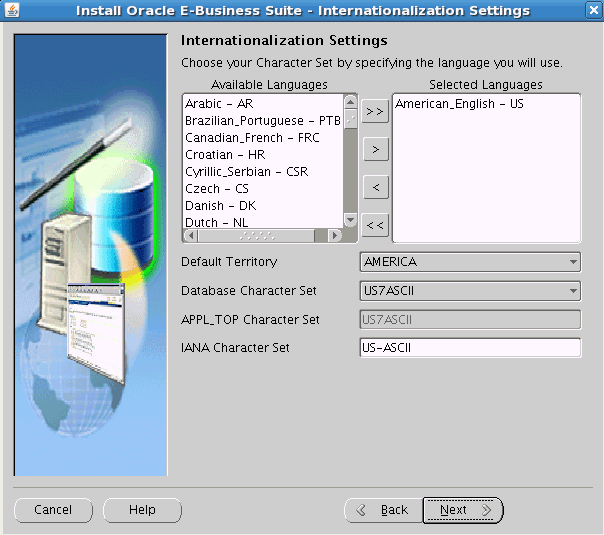604x535 pixels.
Task: Click the APPL_TOP Character Set field
Action: click(x=470, y=320)
